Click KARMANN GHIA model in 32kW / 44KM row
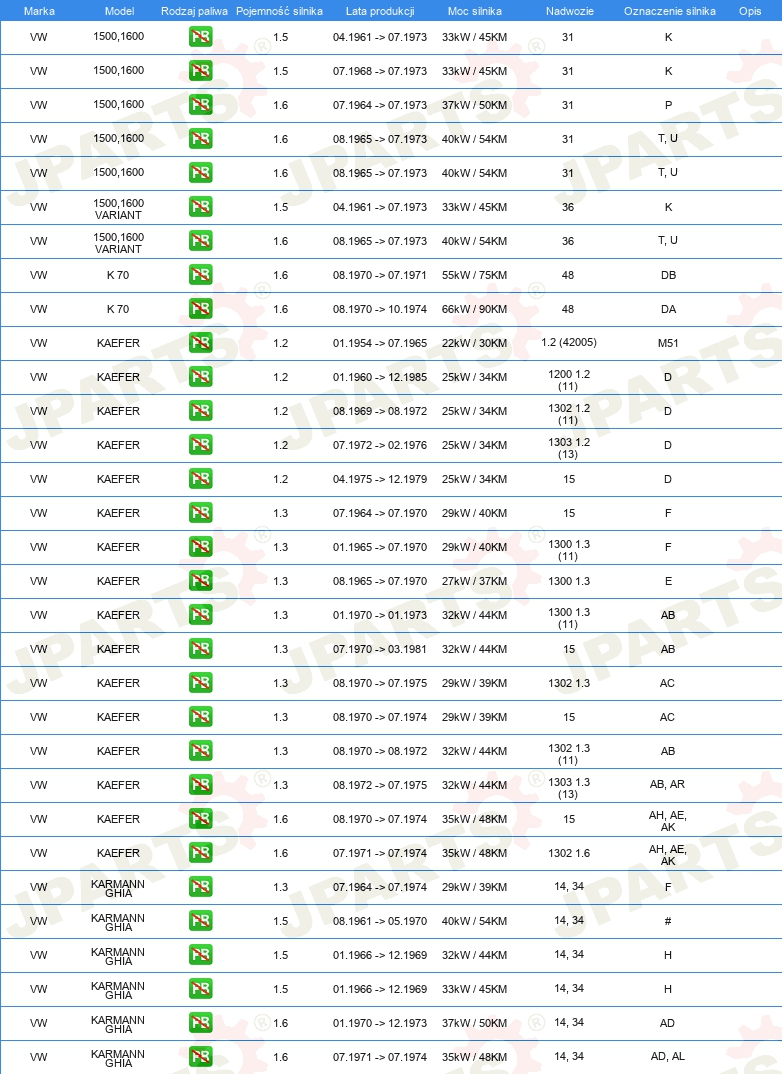The height and width of the screenshot is (1074, 782). [118, 956]
